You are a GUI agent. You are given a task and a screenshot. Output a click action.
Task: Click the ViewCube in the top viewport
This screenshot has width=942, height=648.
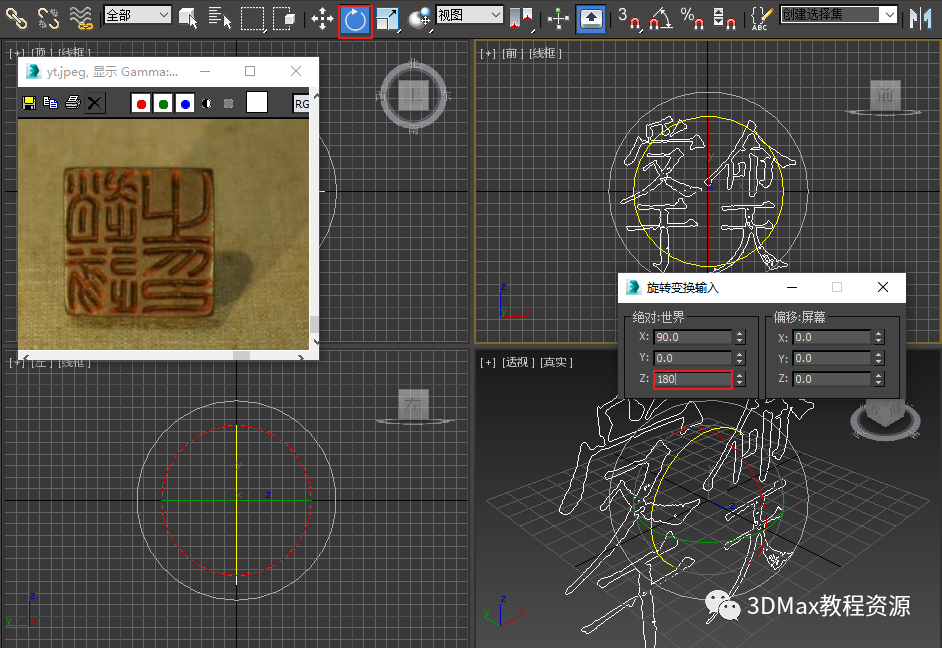[414, 96]
